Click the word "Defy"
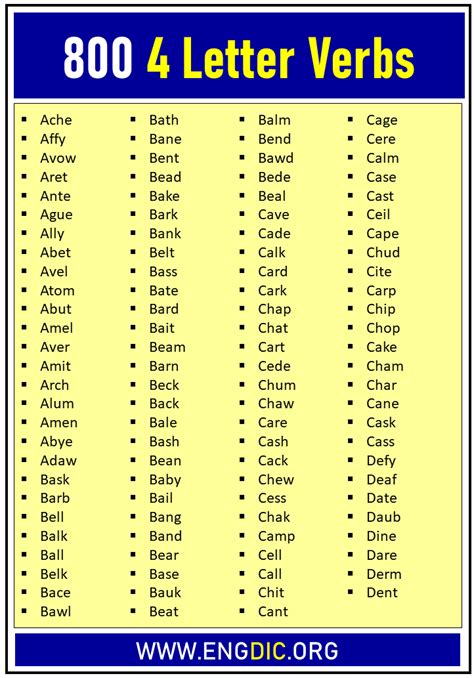This screenshot has height=678, width=474. 381,461
